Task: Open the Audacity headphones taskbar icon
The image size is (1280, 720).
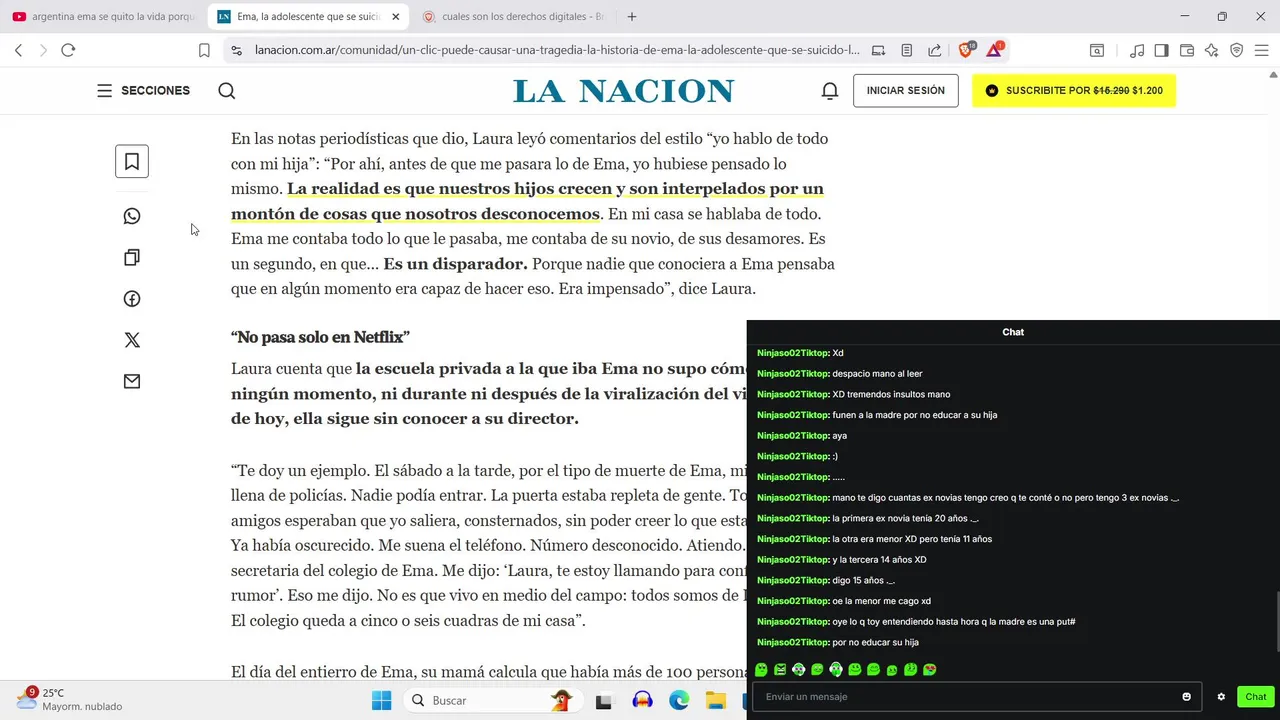Action: (642, 701)
